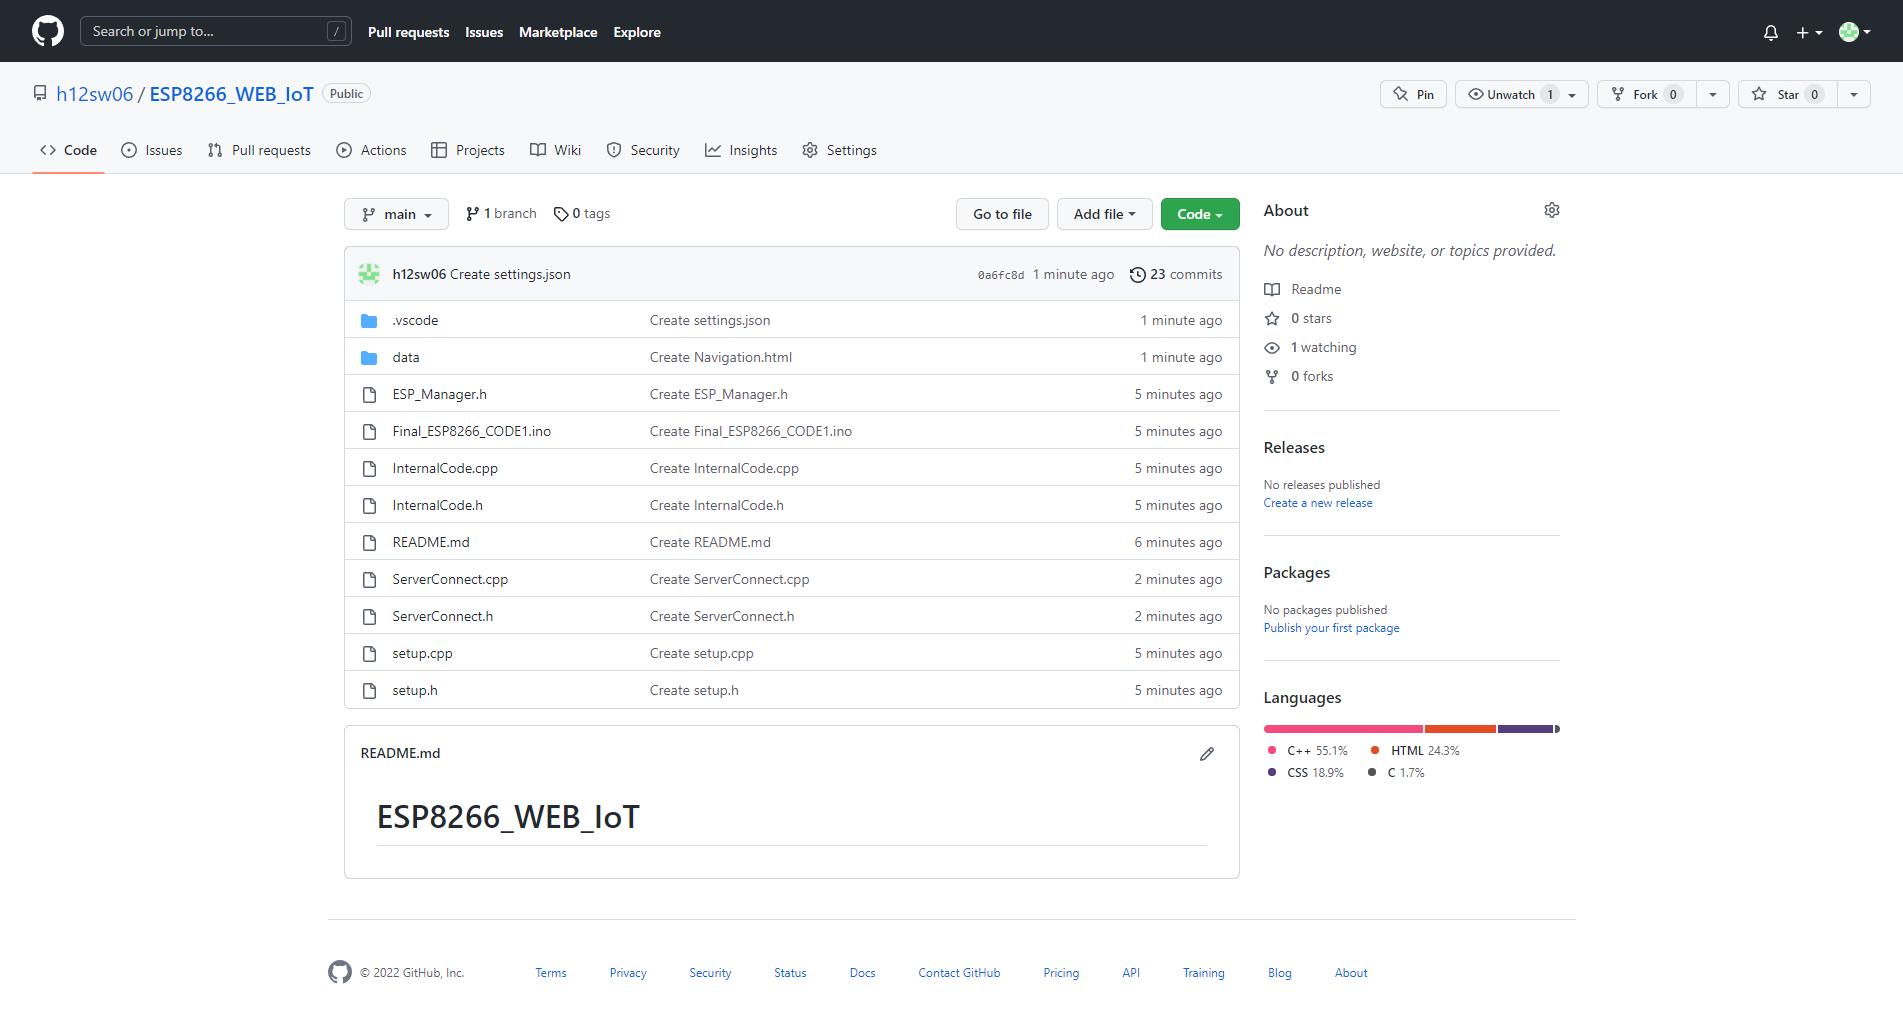
Task: Open the GitHub home logo in the header
Action: (x=48, y=31)
